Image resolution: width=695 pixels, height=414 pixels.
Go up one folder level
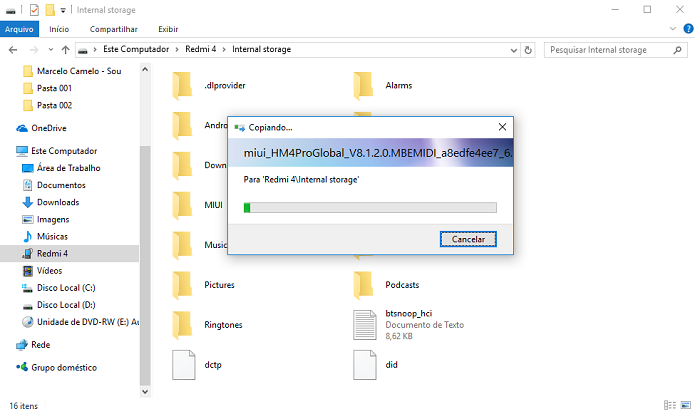[x=66, y=50]
